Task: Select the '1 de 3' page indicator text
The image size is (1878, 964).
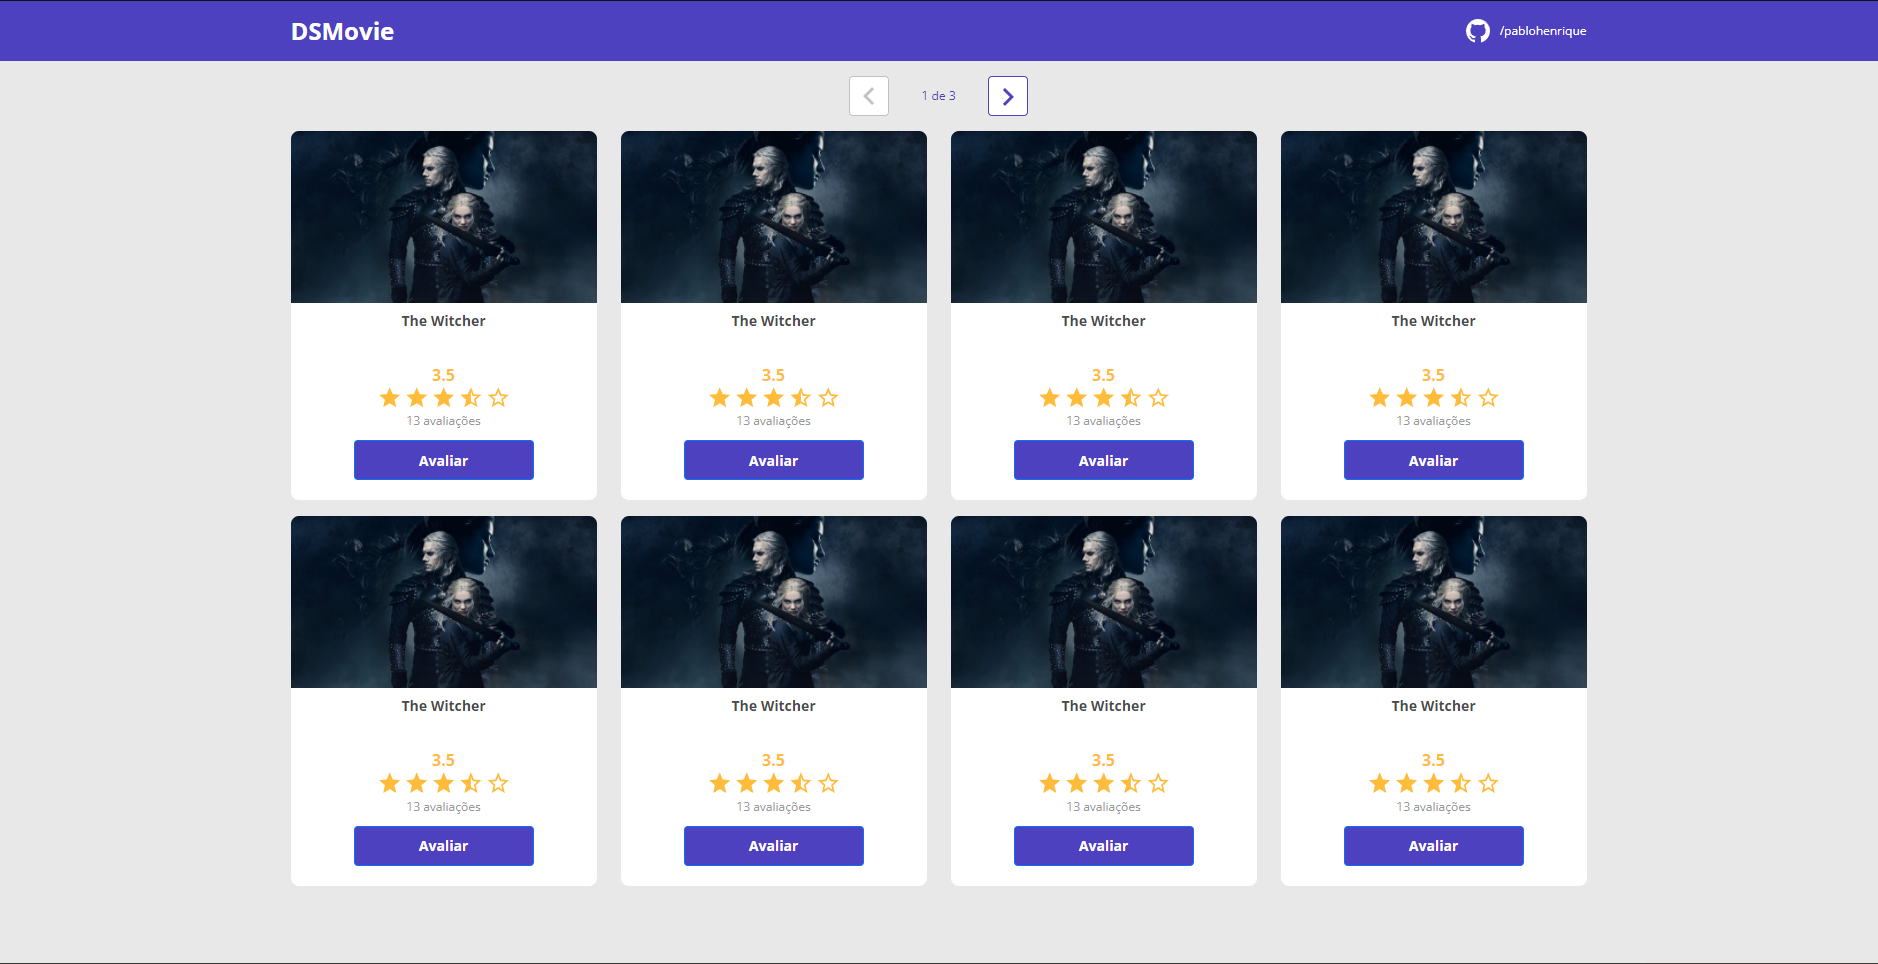Action: (938, 96)
